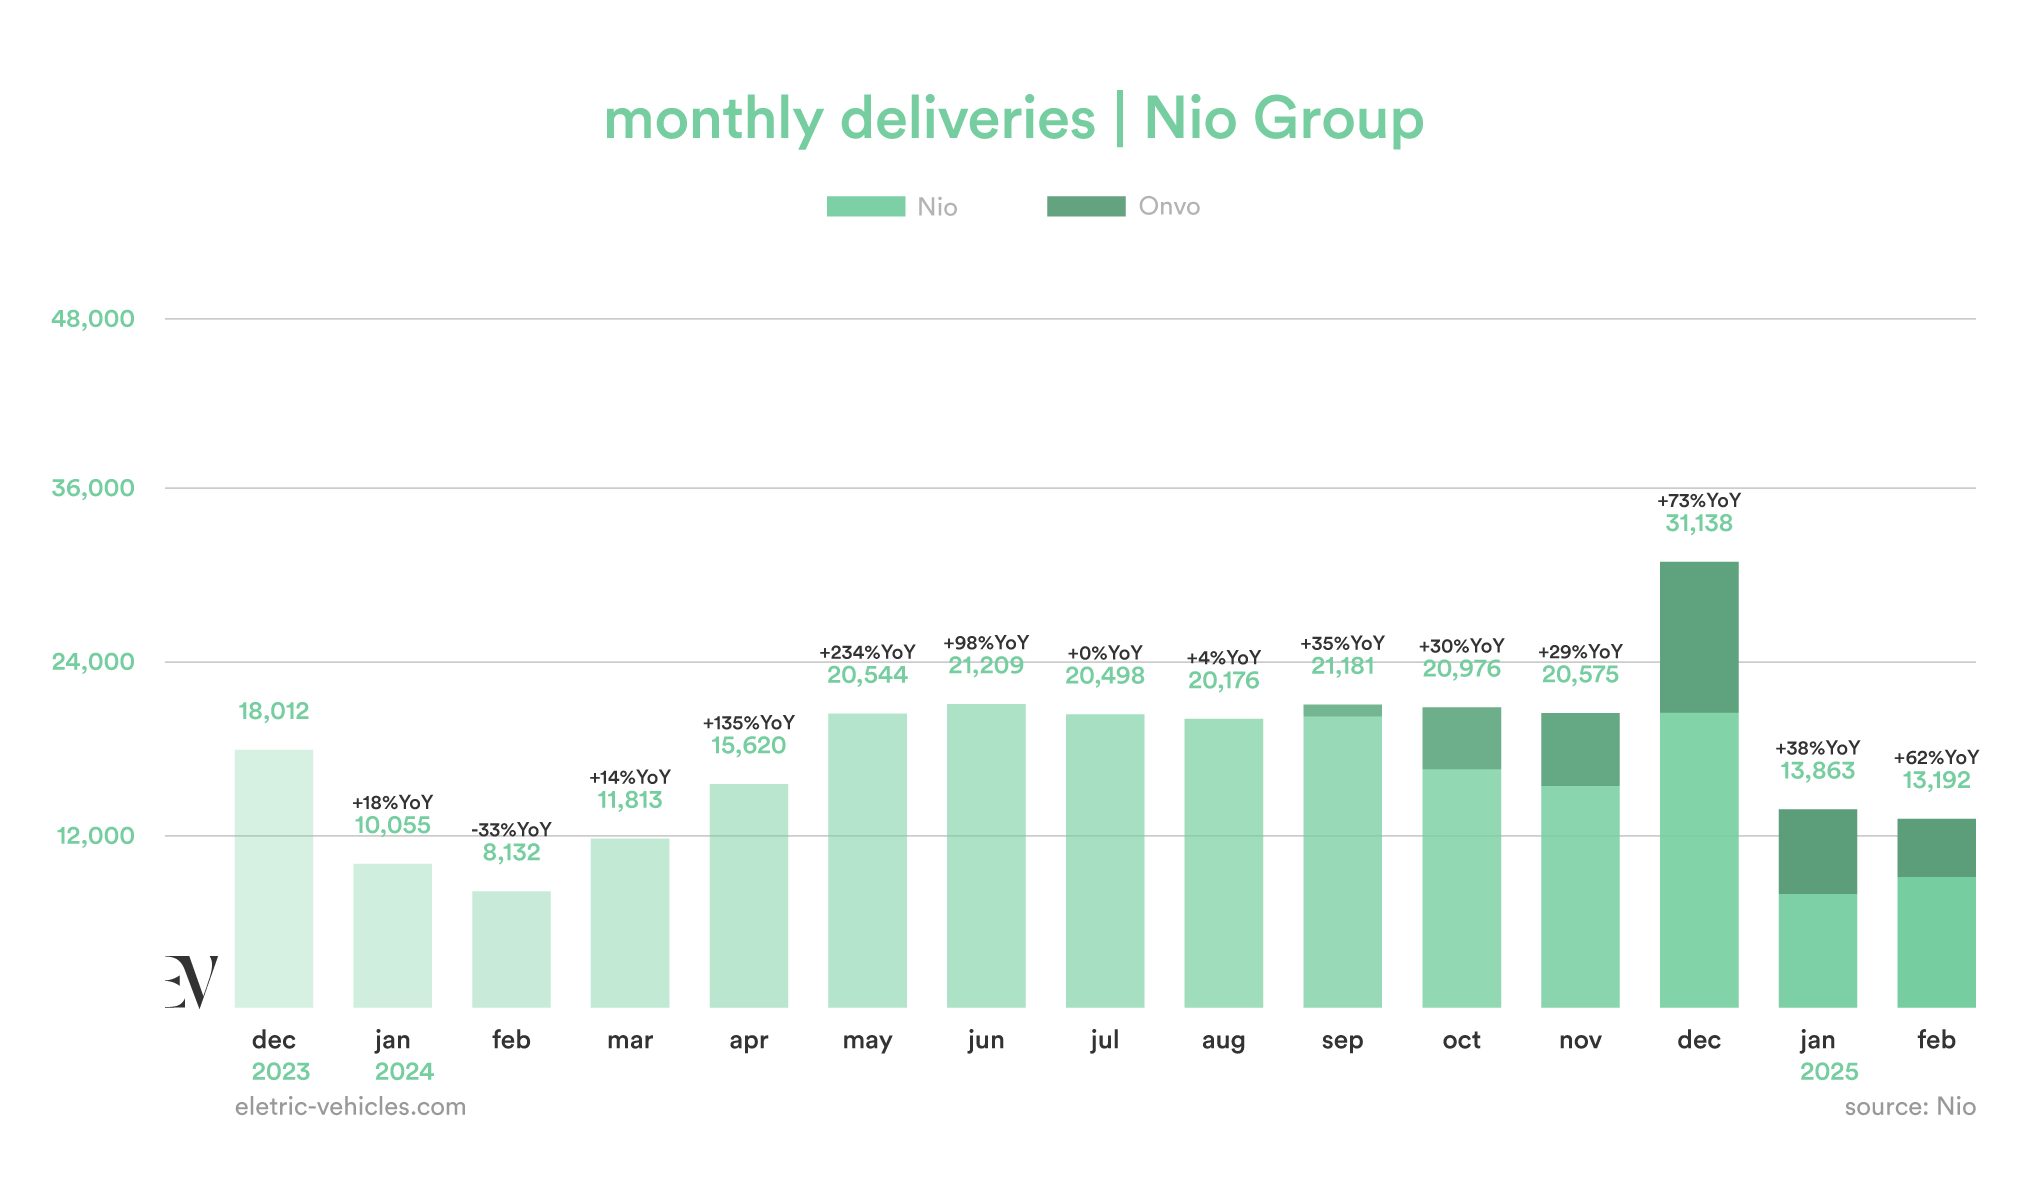This screenshot has width=2027, height=1201.
Task: Click the 12,000 y-axis label
Action: click(95, 836)
